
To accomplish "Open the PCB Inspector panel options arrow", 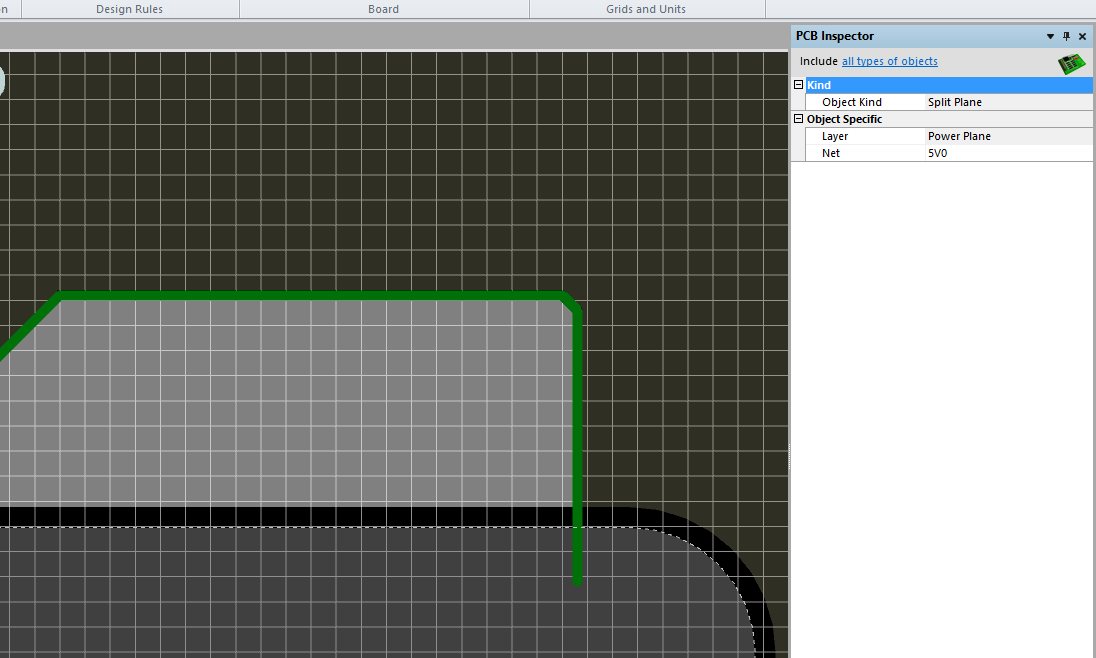I will coord(1050,36).
